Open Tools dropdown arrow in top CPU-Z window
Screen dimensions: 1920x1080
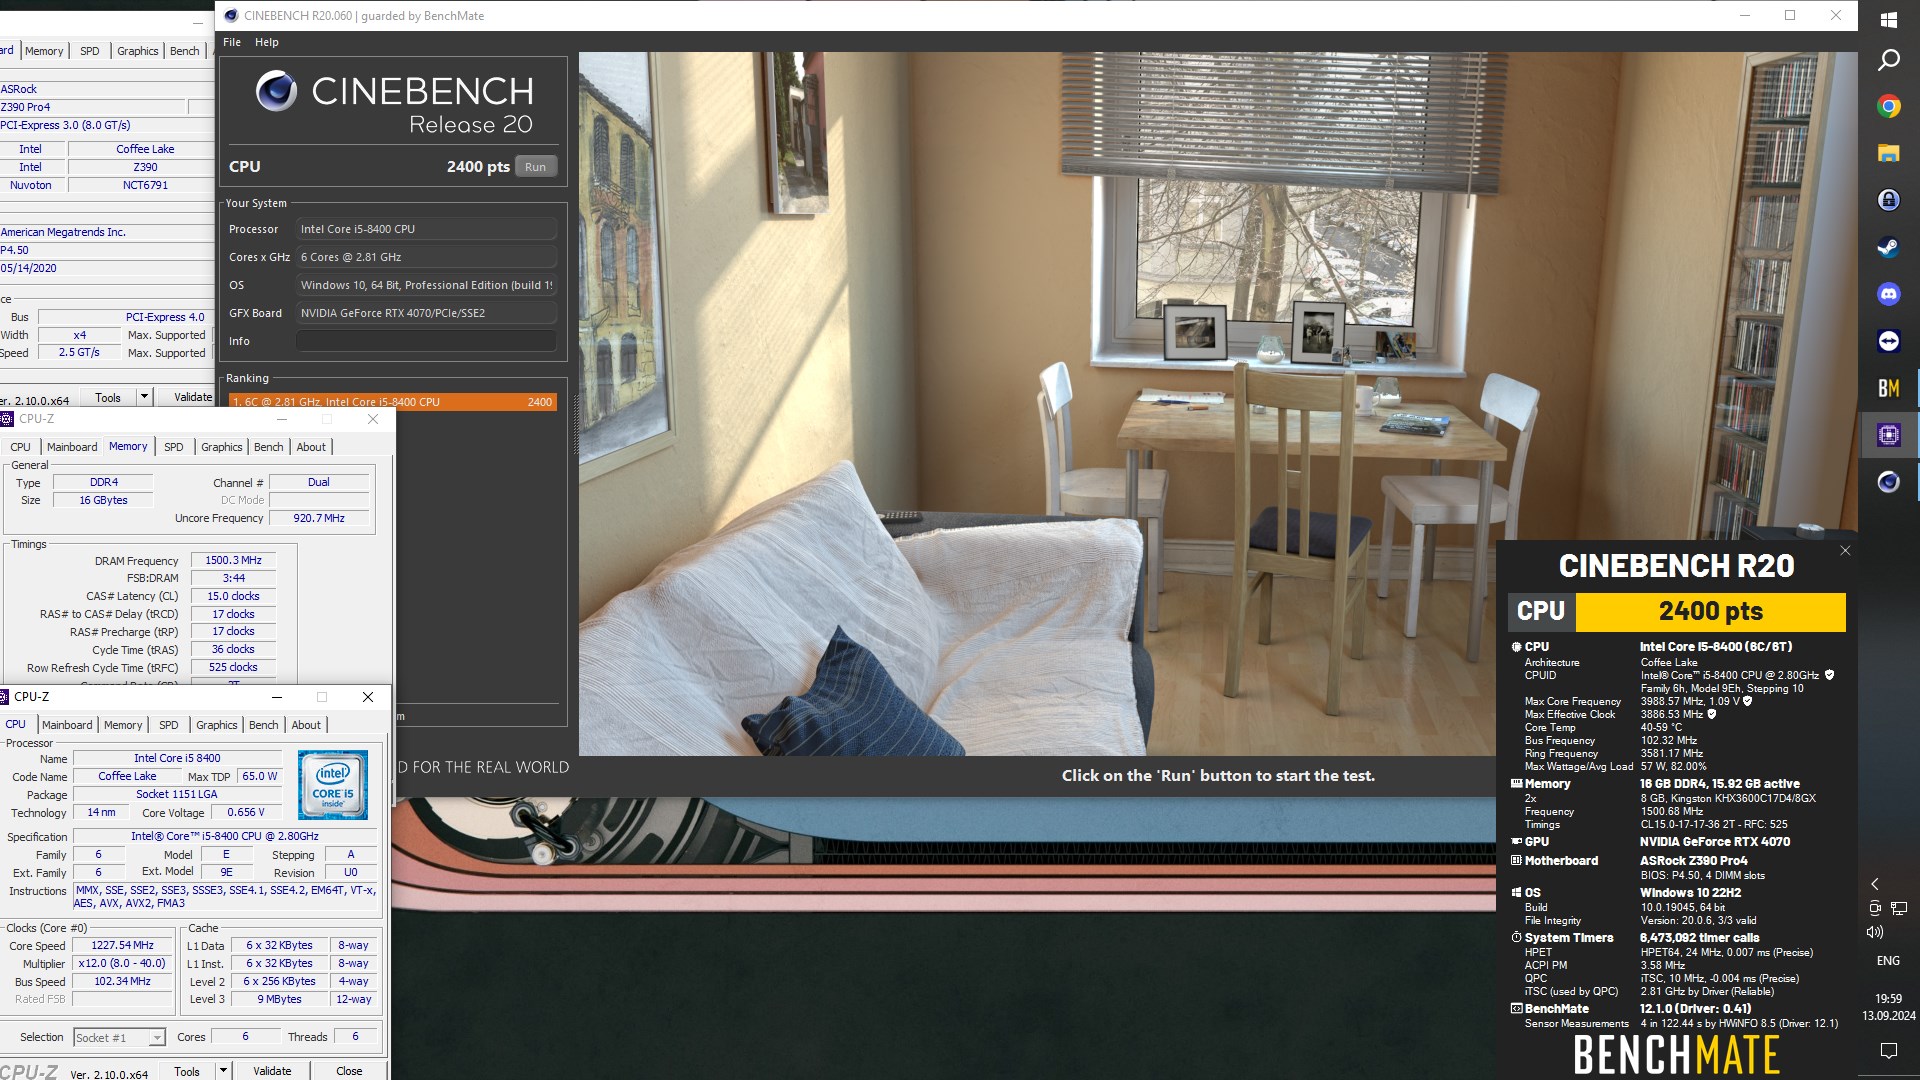(x=144, y=397)
